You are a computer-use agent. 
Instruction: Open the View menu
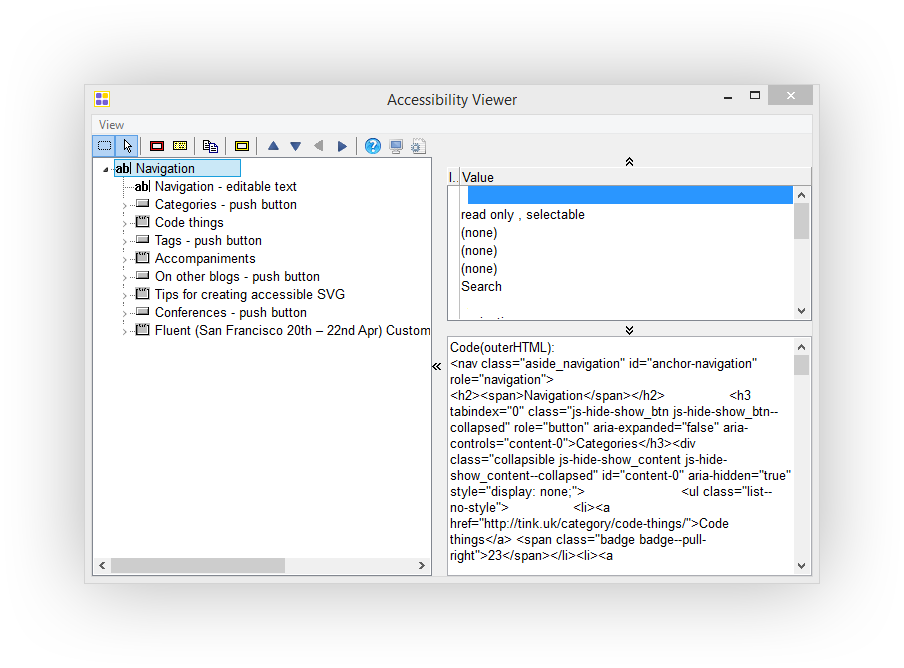111,125
